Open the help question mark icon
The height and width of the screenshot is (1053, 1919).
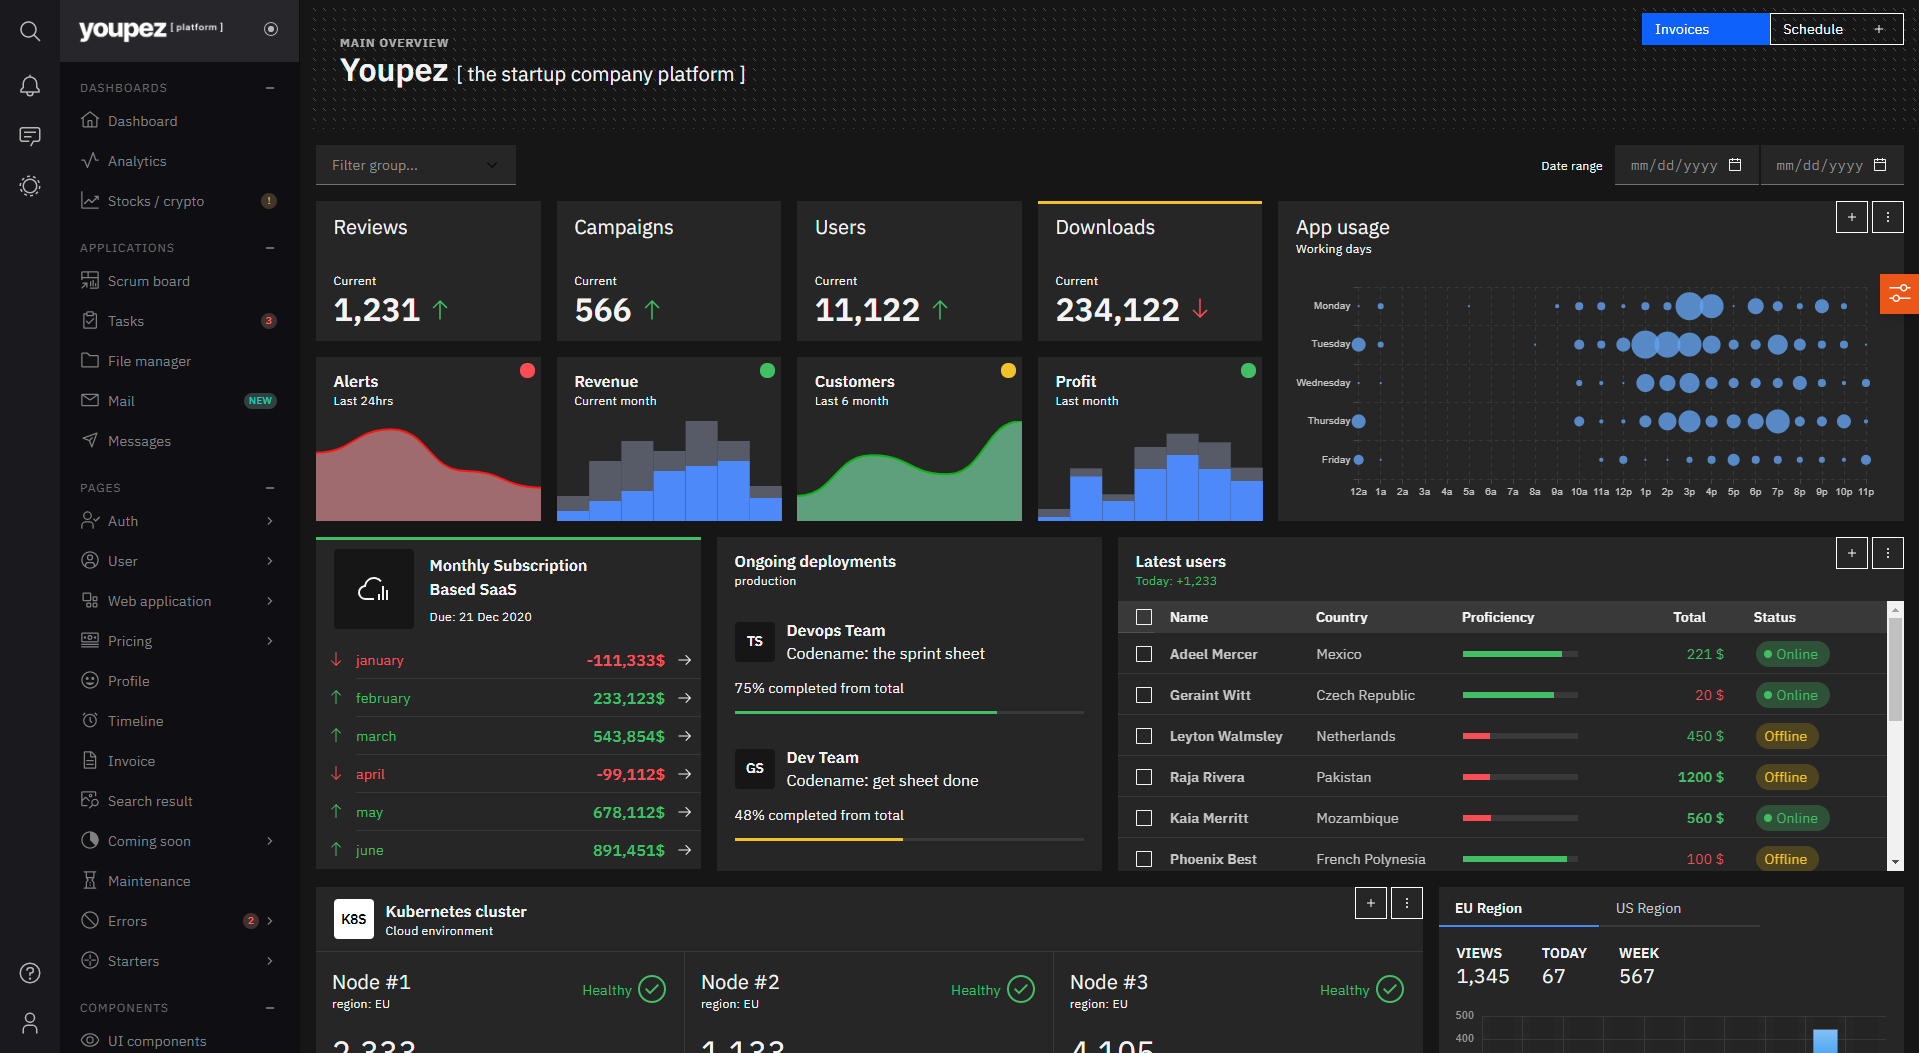point(30,973)
